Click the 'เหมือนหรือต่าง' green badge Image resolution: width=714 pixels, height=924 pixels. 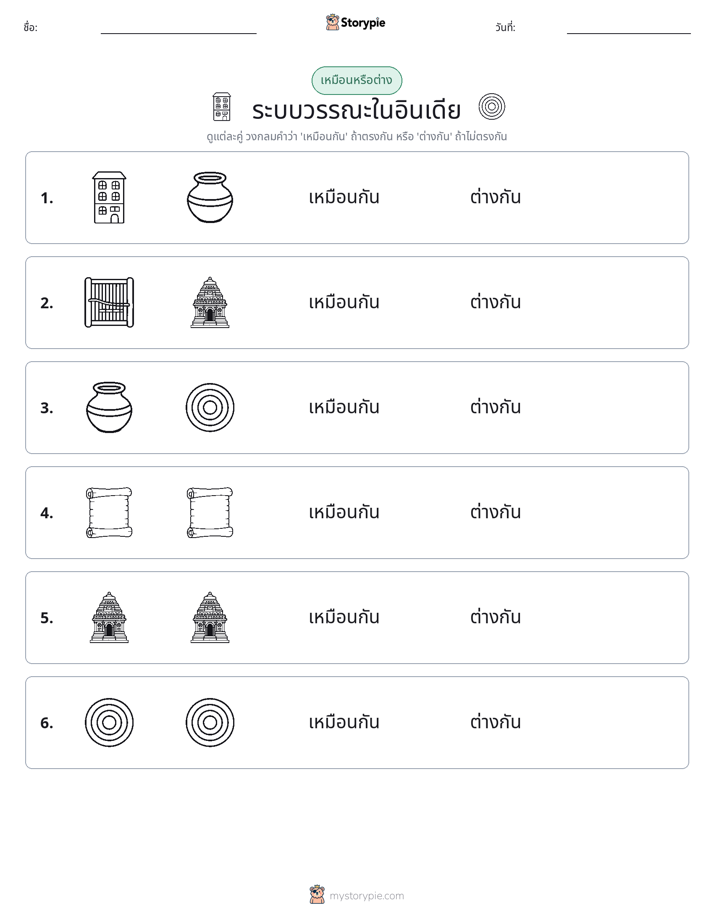coord(357,80)
